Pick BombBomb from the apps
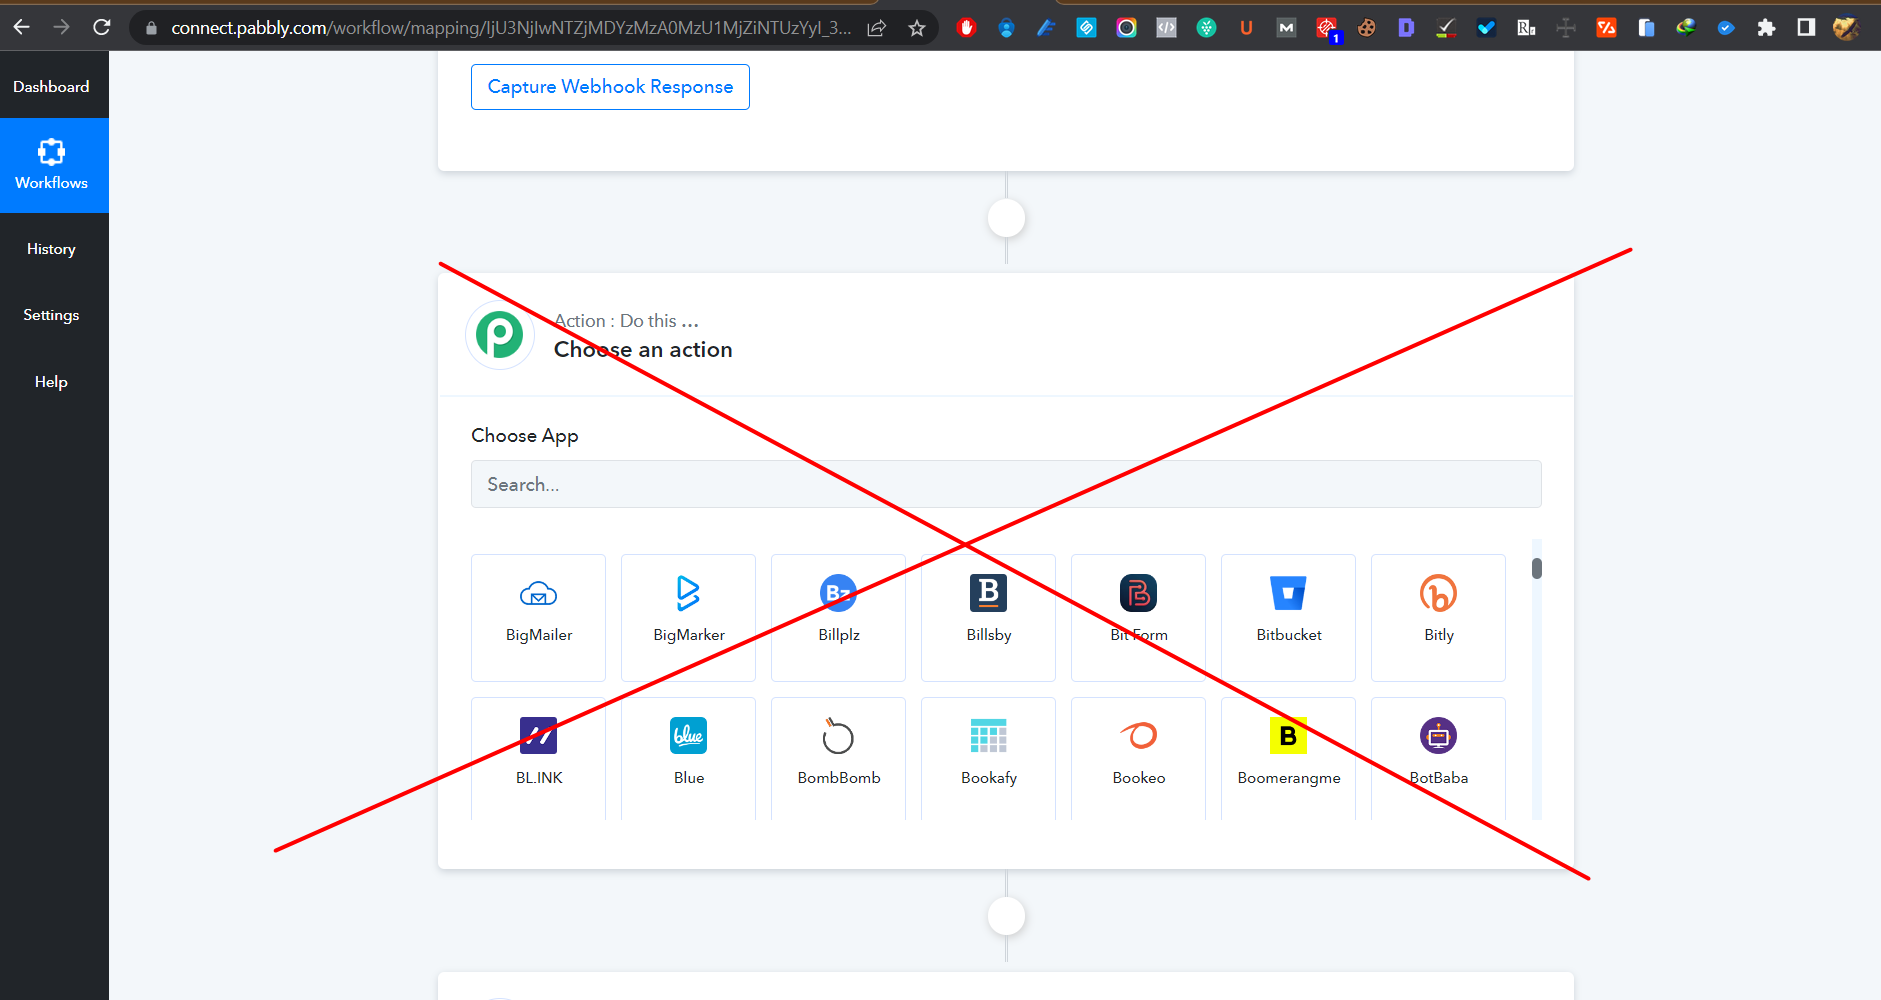 pyautogui.click(x=838, y=758)
